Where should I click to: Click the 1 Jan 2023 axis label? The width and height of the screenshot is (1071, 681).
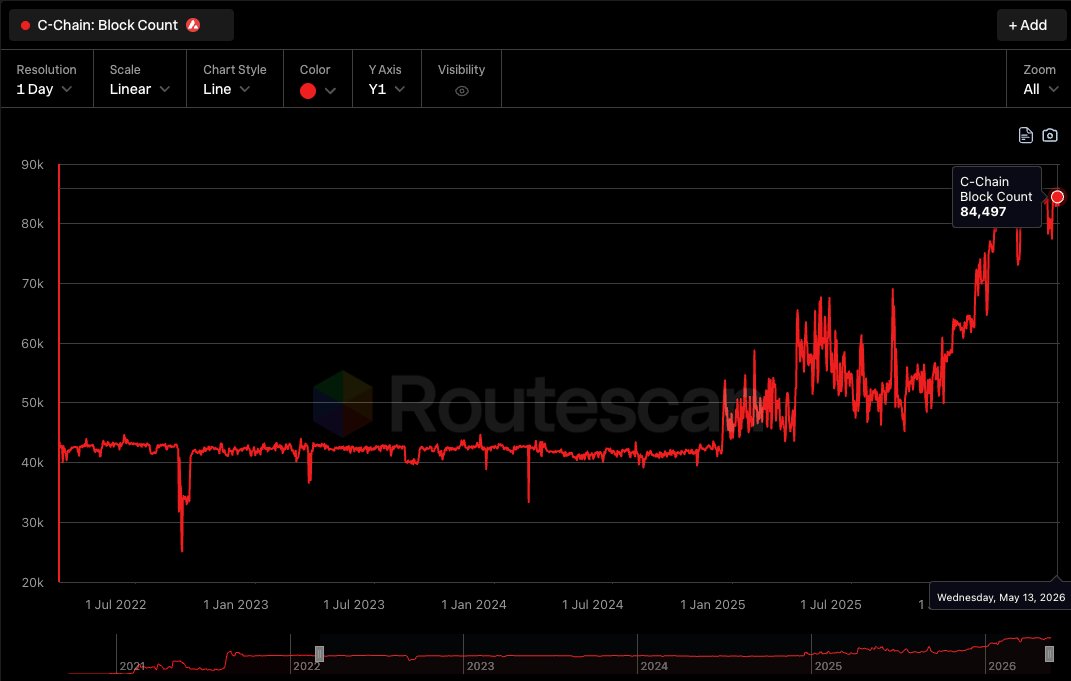236,604
